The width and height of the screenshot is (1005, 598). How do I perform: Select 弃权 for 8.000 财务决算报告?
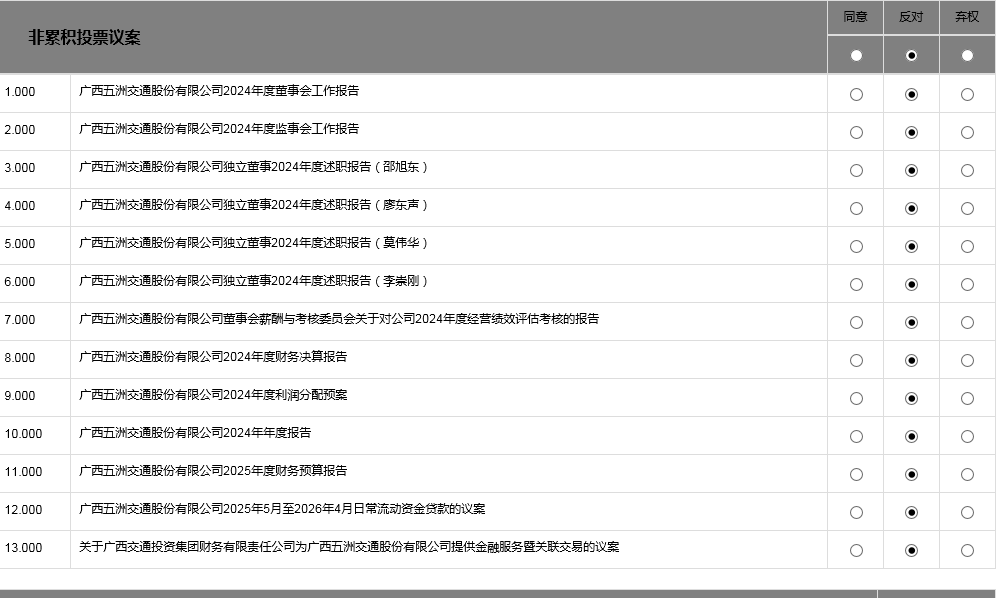coord(967,361)
